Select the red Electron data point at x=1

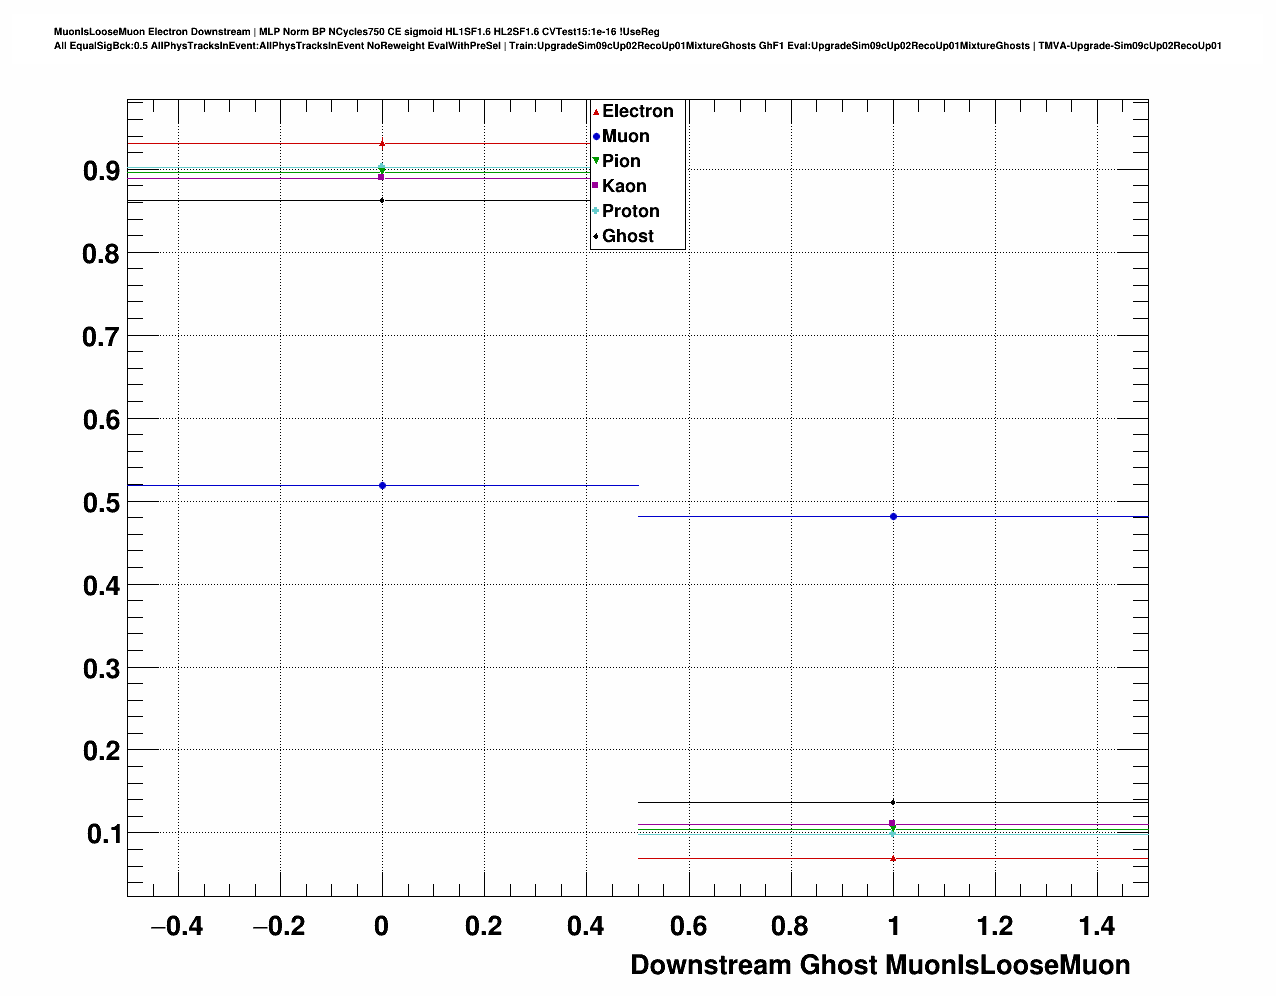(893, 858)
